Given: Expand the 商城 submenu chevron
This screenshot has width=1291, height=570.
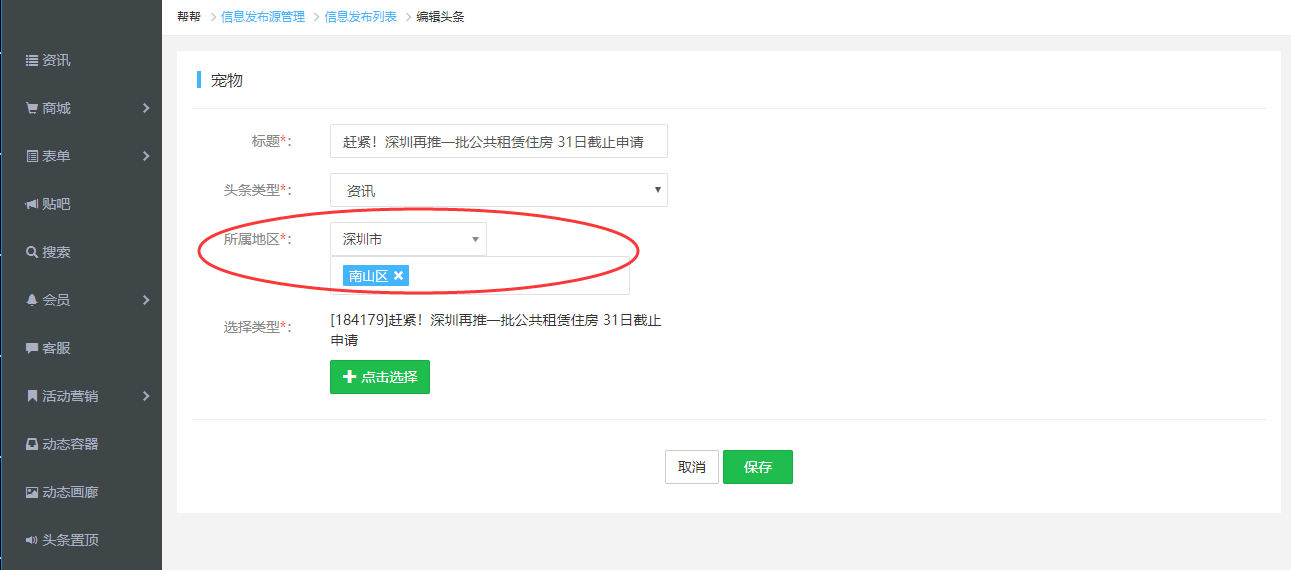Looking at the screenshot, I should point(146,108).
